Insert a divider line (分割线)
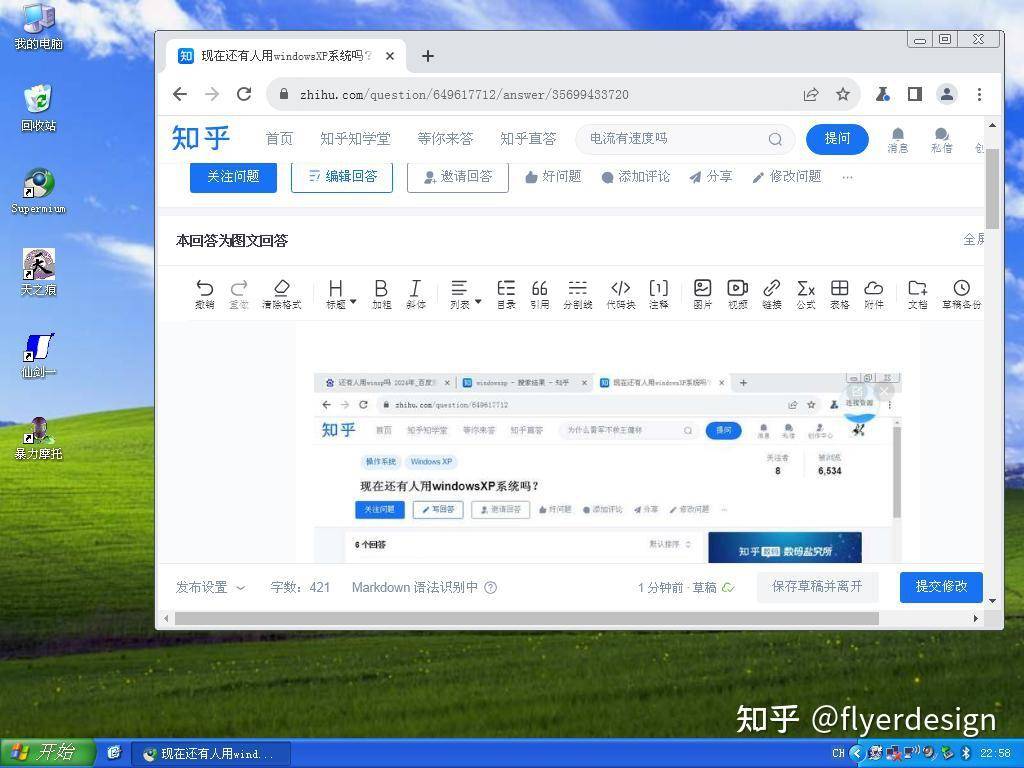 click(577, 294)
